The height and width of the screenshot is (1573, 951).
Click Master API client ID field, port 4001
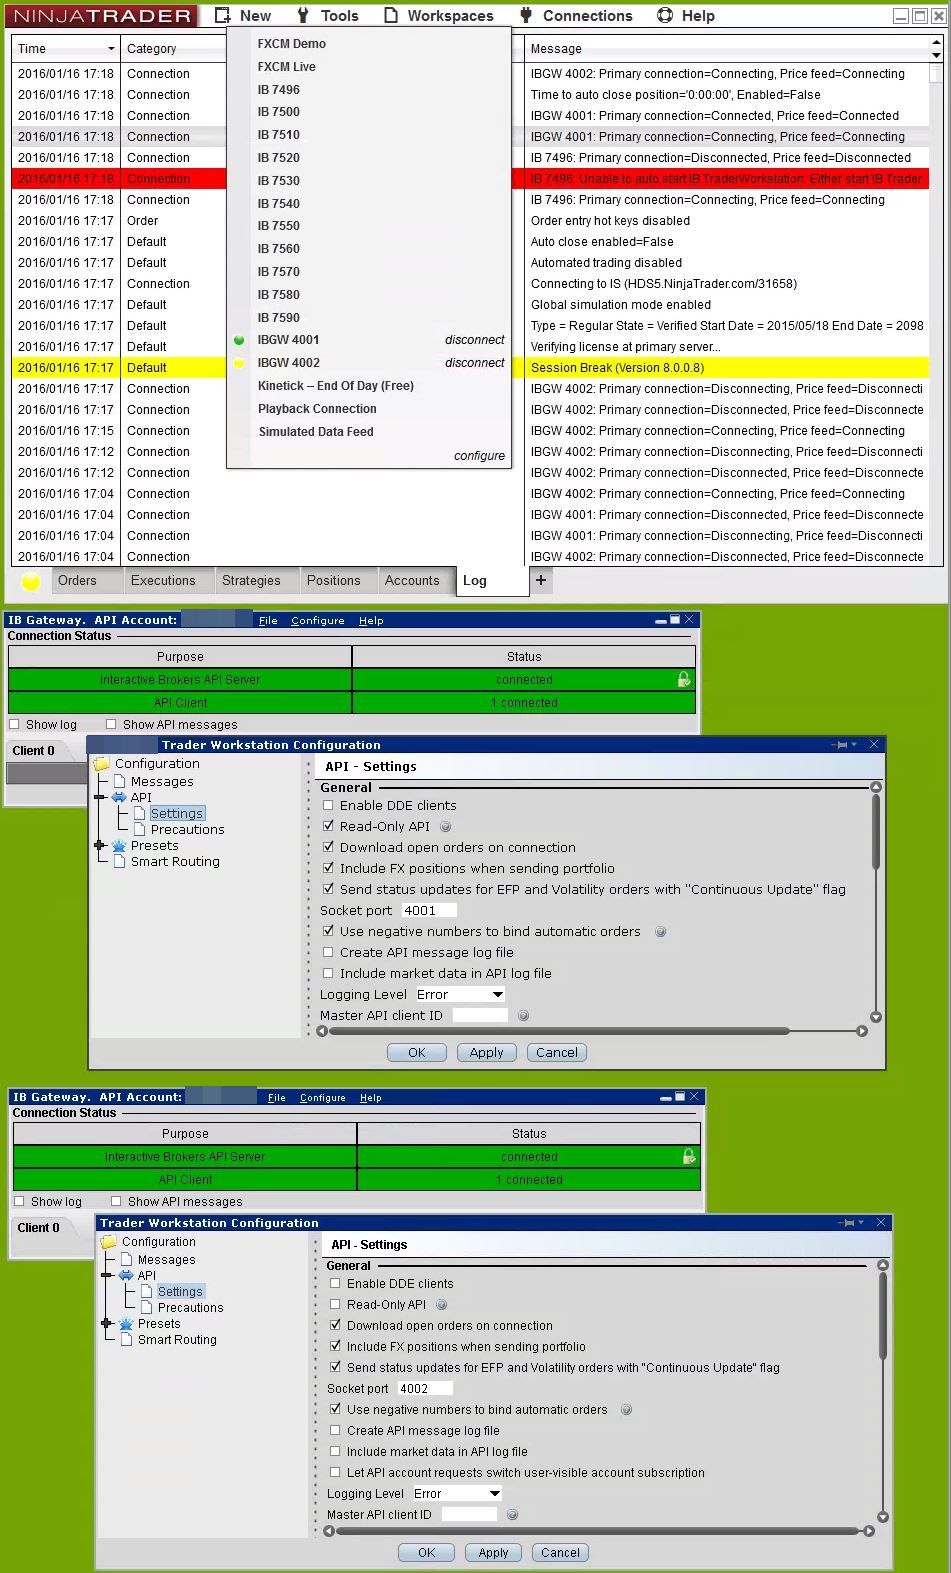point(480,1016)
